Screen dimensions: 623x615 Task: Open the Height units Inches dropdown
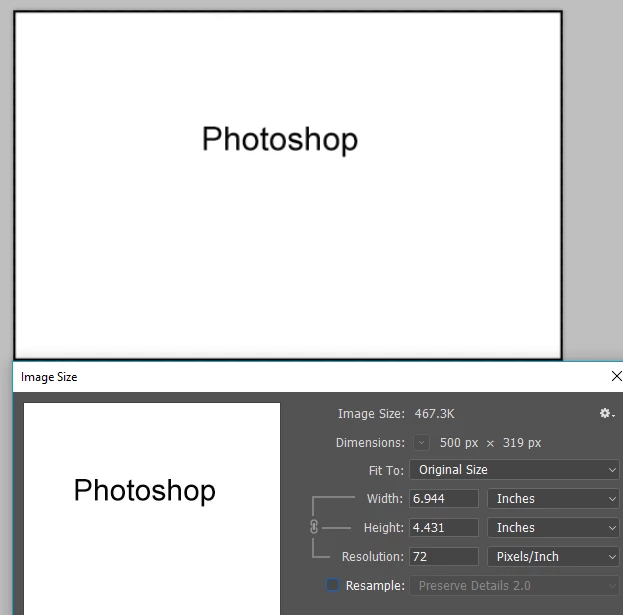(553, 528)
